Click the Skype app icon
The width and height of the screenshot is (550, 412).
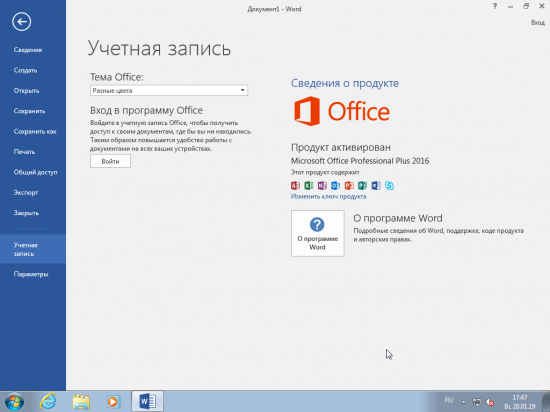pos(389,185)
